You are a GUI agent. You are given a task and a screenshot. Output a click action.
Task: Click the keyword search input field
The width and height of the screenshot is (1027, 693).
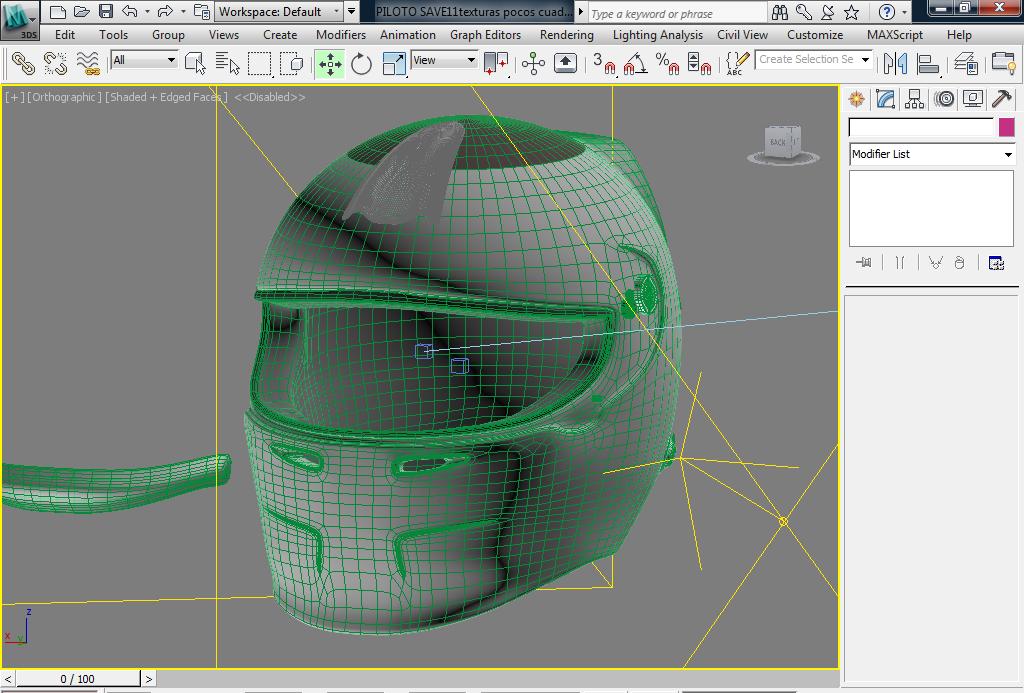(x=675, y=13)
